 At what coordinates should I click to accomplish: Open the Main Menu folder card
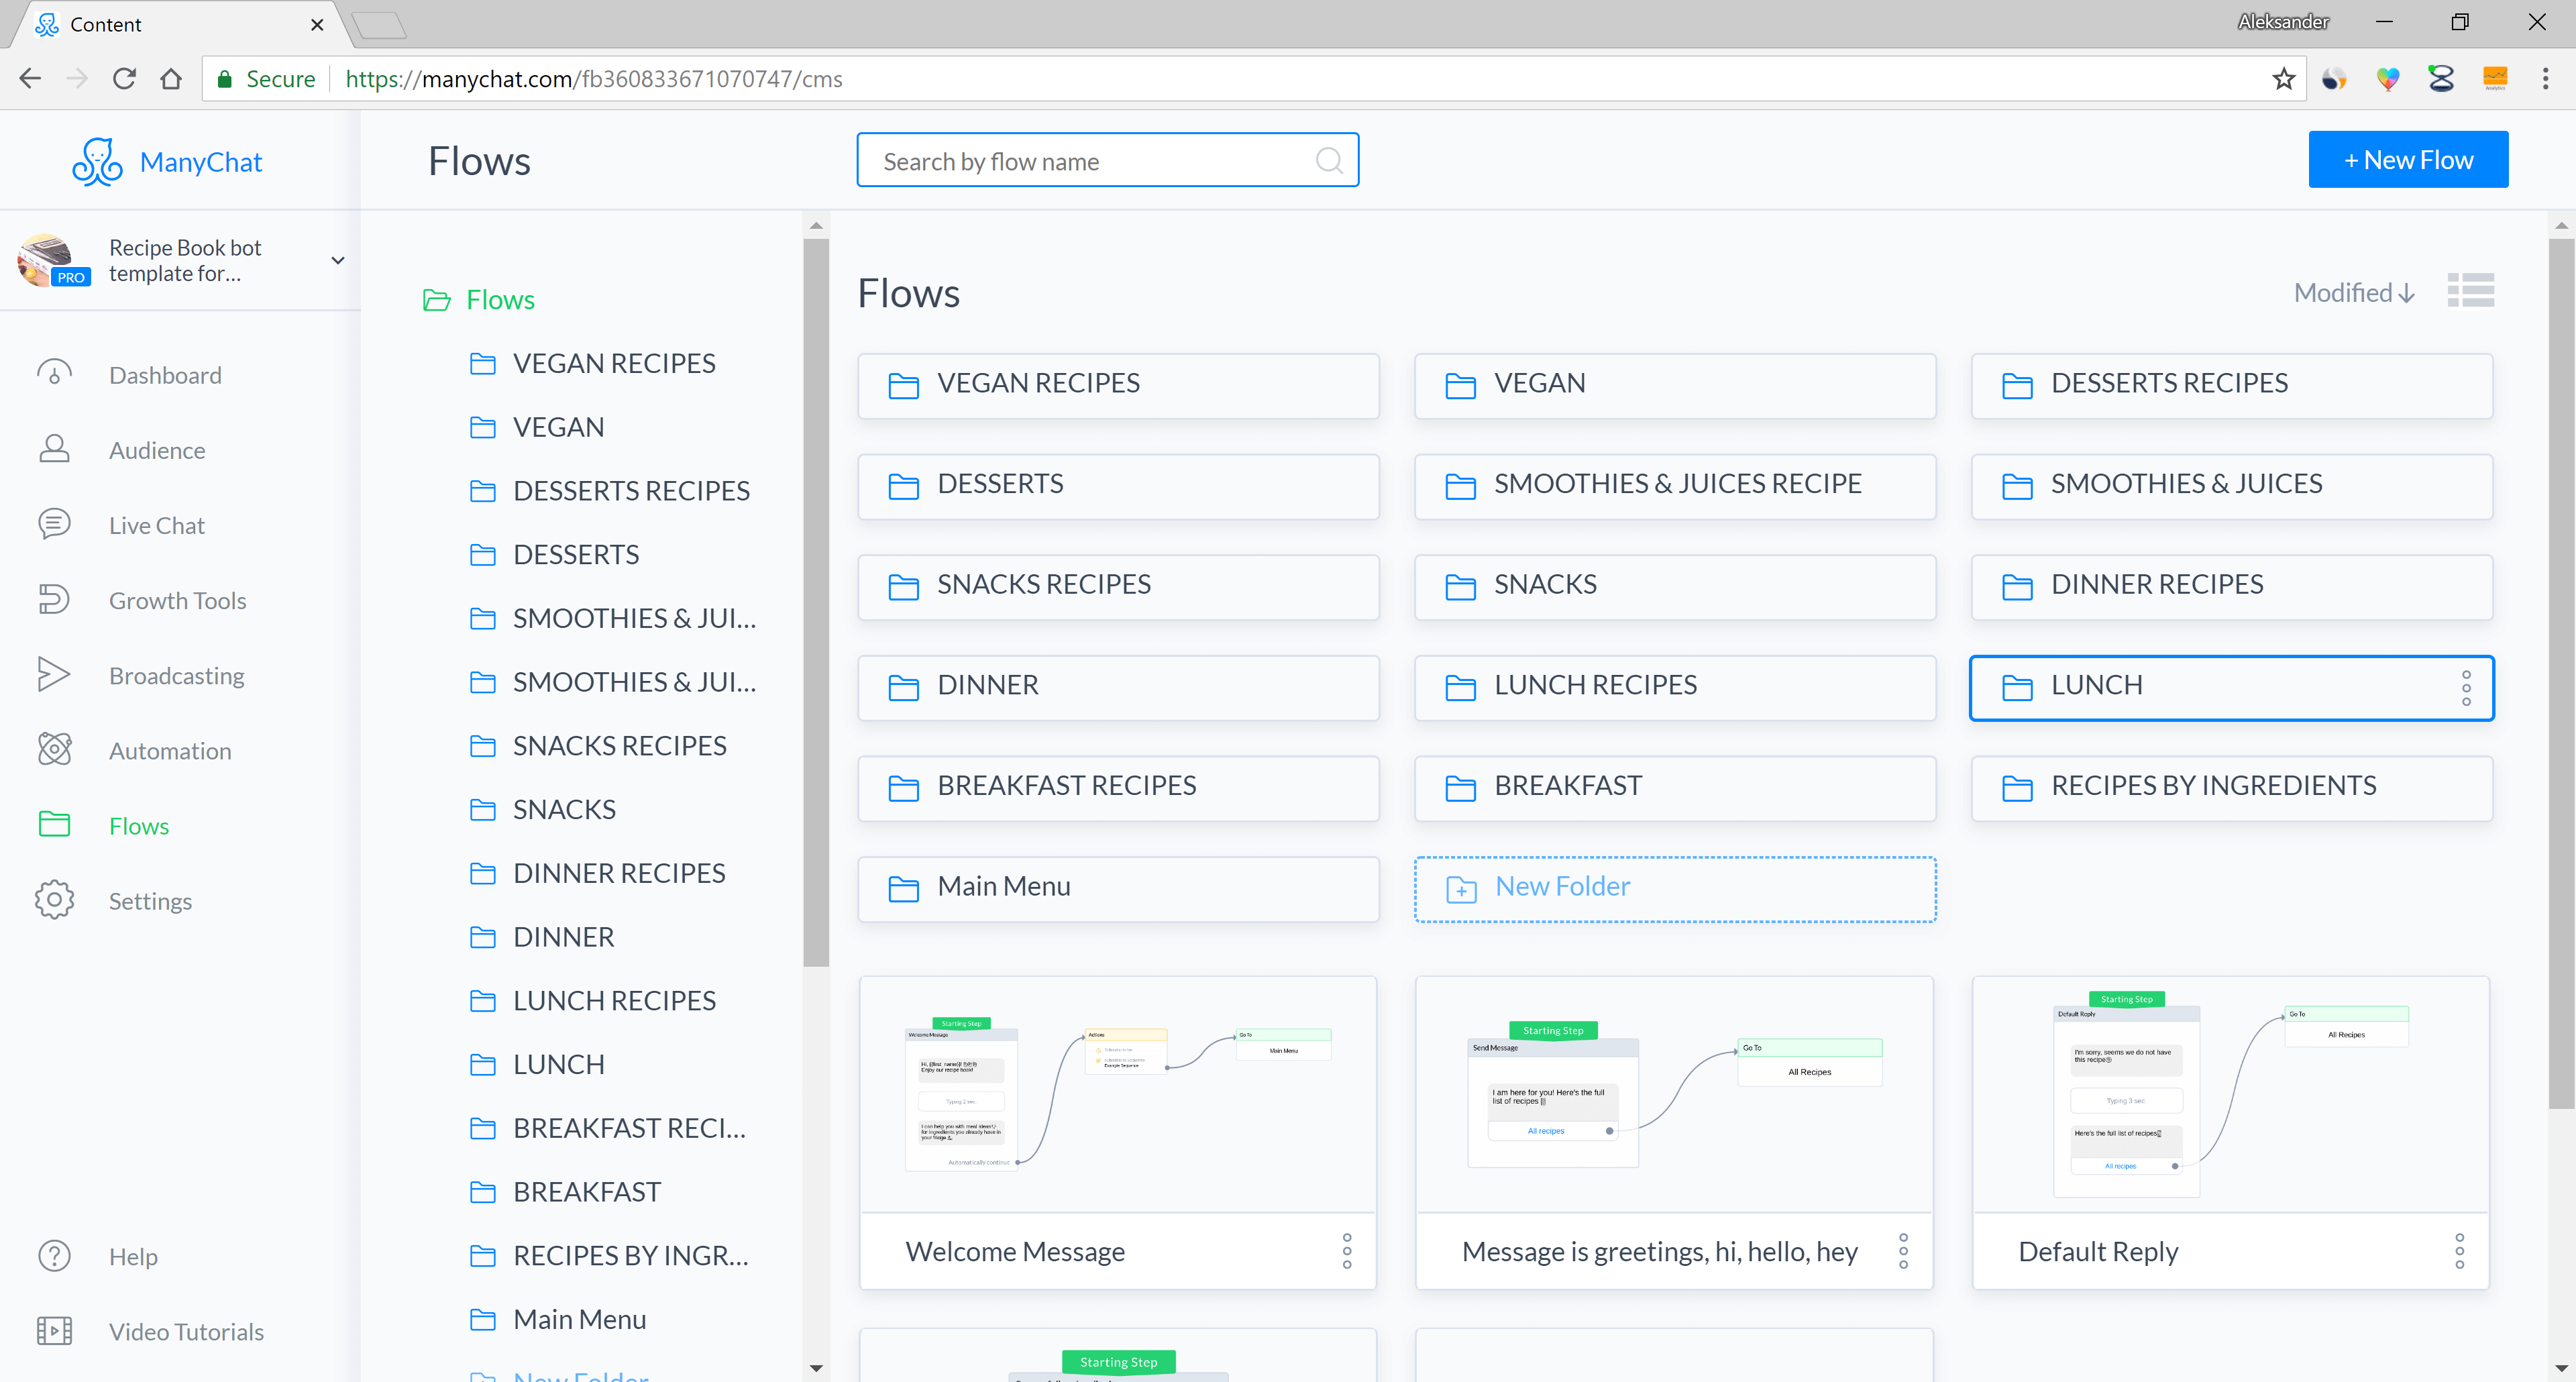1118,888
